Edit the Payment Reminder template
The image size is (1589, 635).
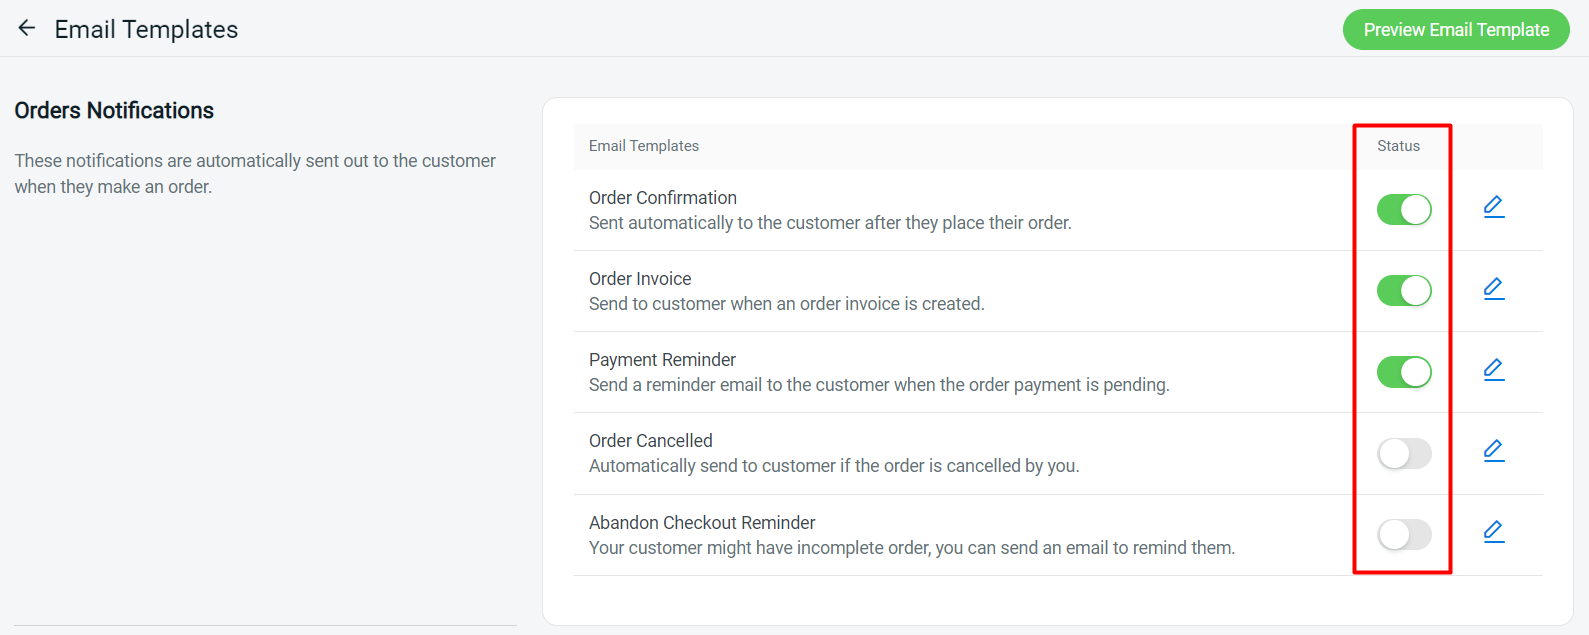(1494, 369)
